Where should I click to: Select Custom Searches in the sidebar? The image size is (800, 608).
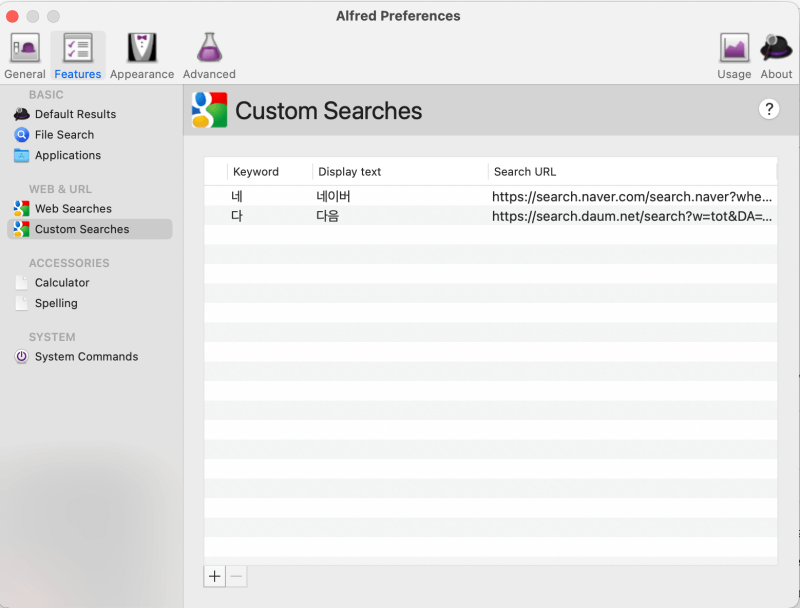point(90,229)
